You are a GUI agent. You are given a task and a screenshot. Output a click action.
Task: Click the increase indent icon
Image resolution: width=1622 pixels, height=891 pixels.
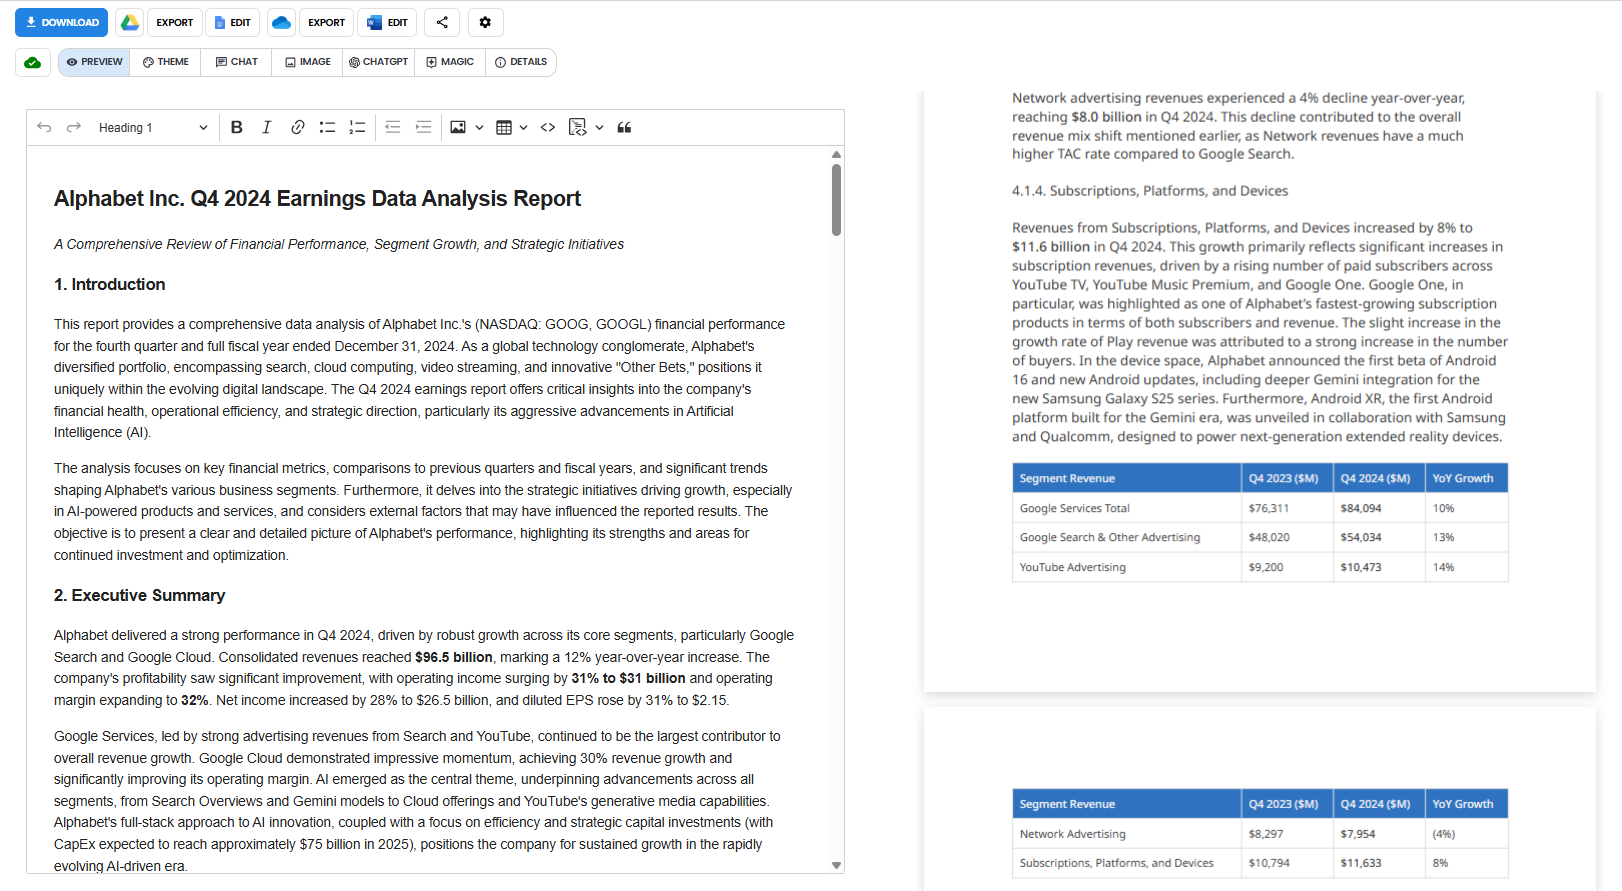[423, 127]
